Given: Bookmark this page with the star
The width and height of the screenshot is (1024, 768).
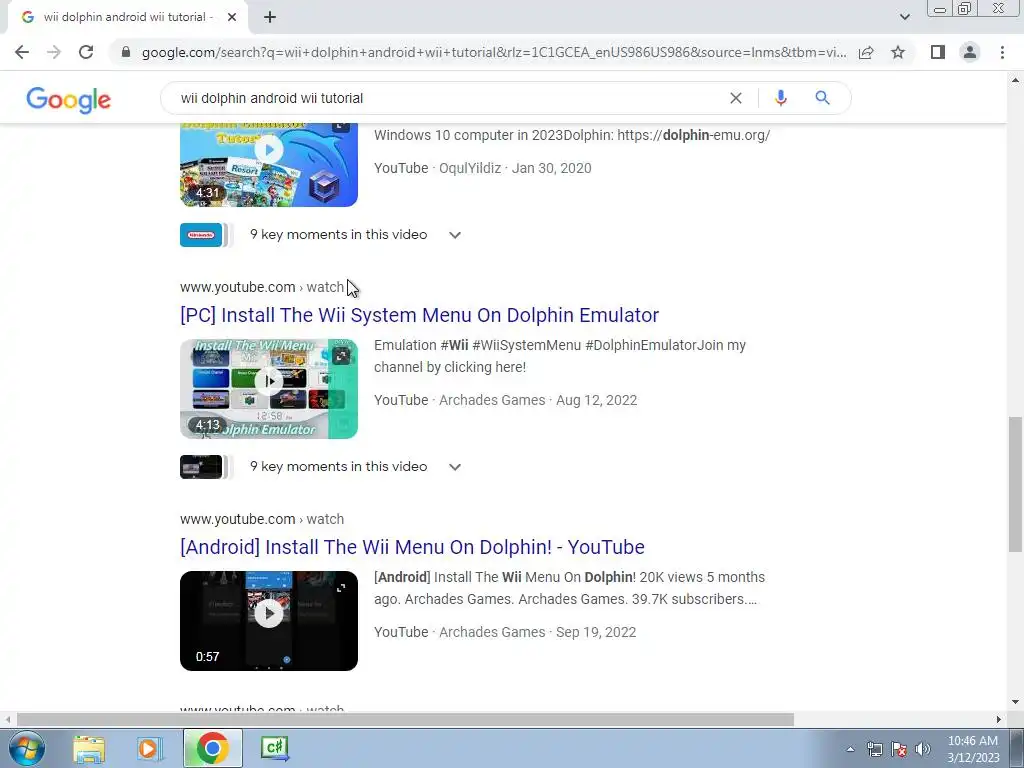Looking at the screenshot, I should tap(898, 52).
